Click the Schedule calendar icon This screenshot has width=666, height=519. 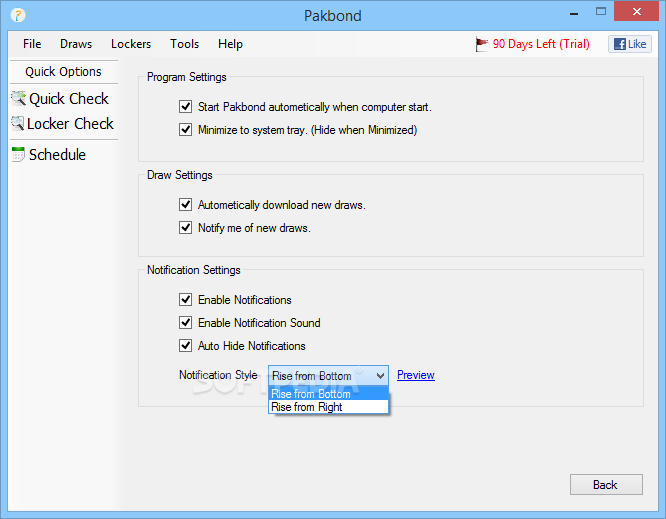(x=18, y=154)
